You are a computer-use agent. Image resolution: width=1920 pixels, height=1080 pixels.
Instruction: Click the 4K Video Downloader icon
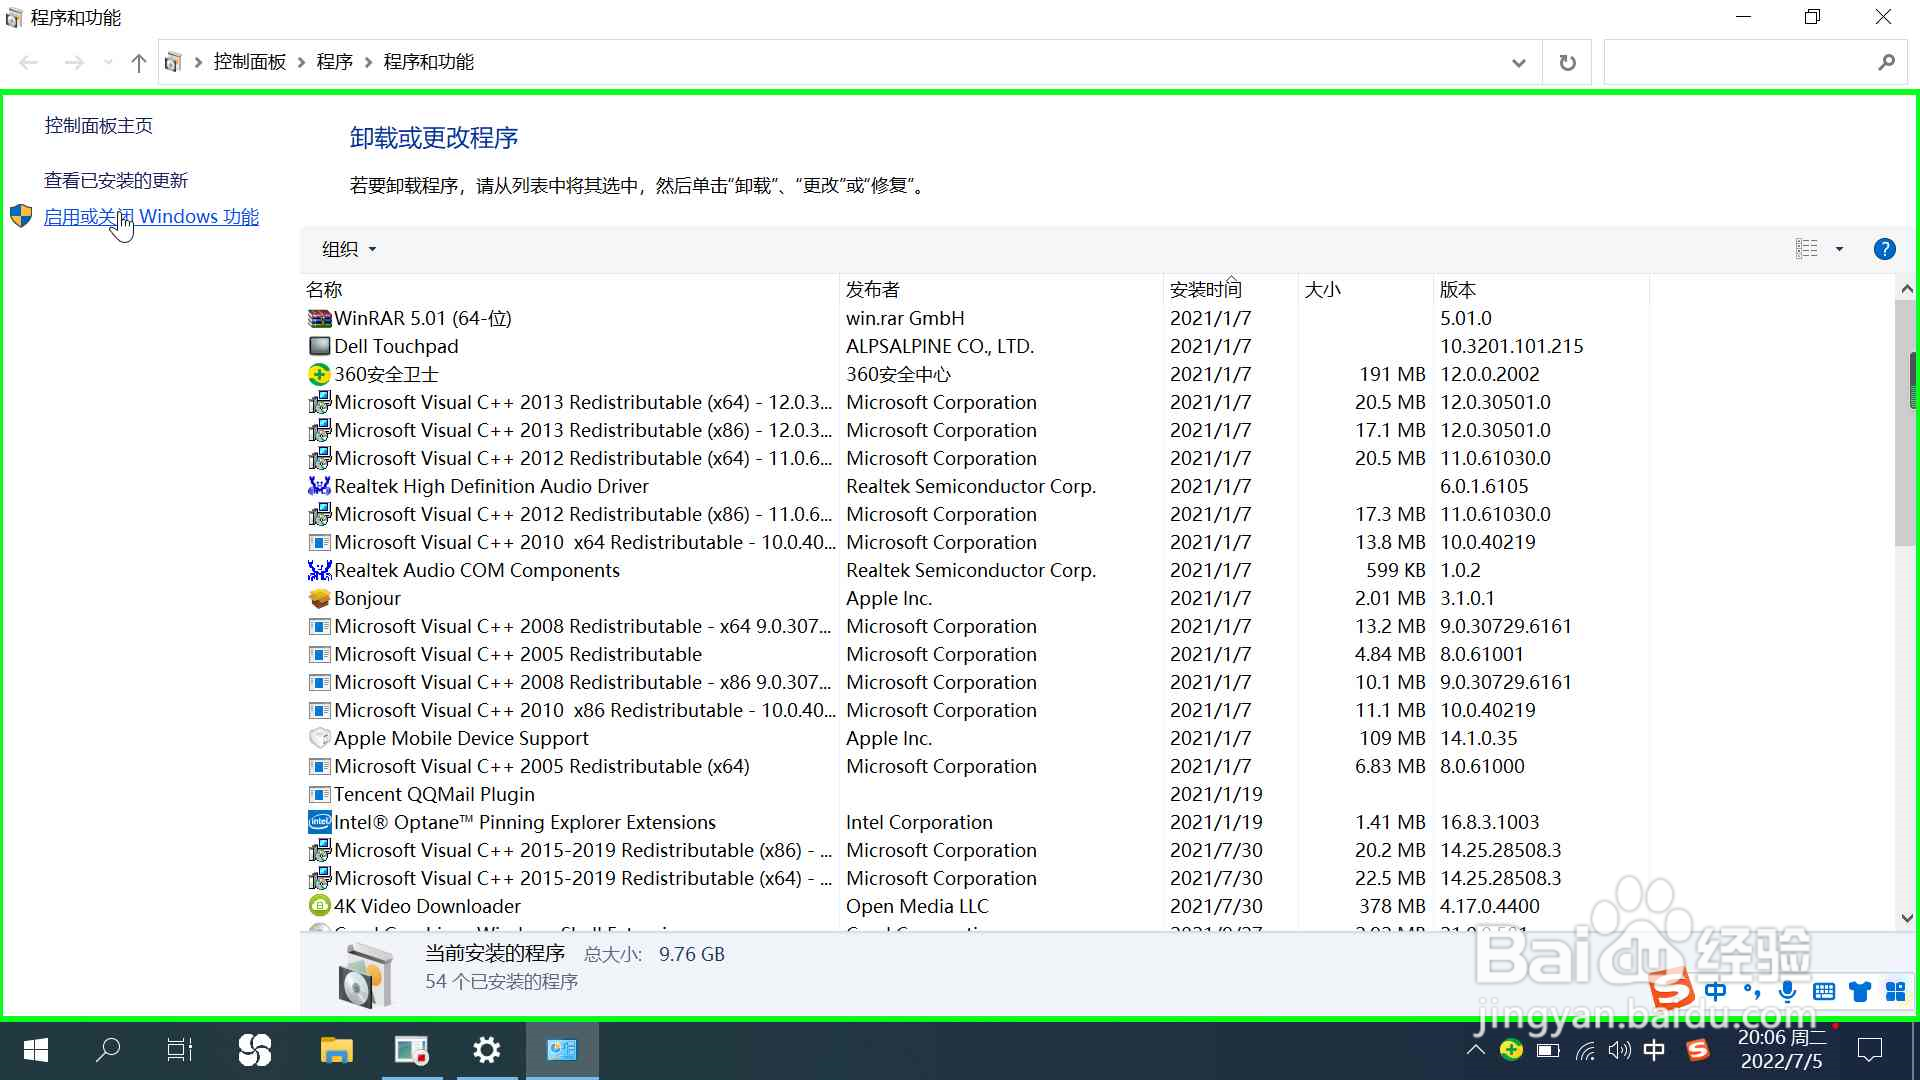[319, 906]
